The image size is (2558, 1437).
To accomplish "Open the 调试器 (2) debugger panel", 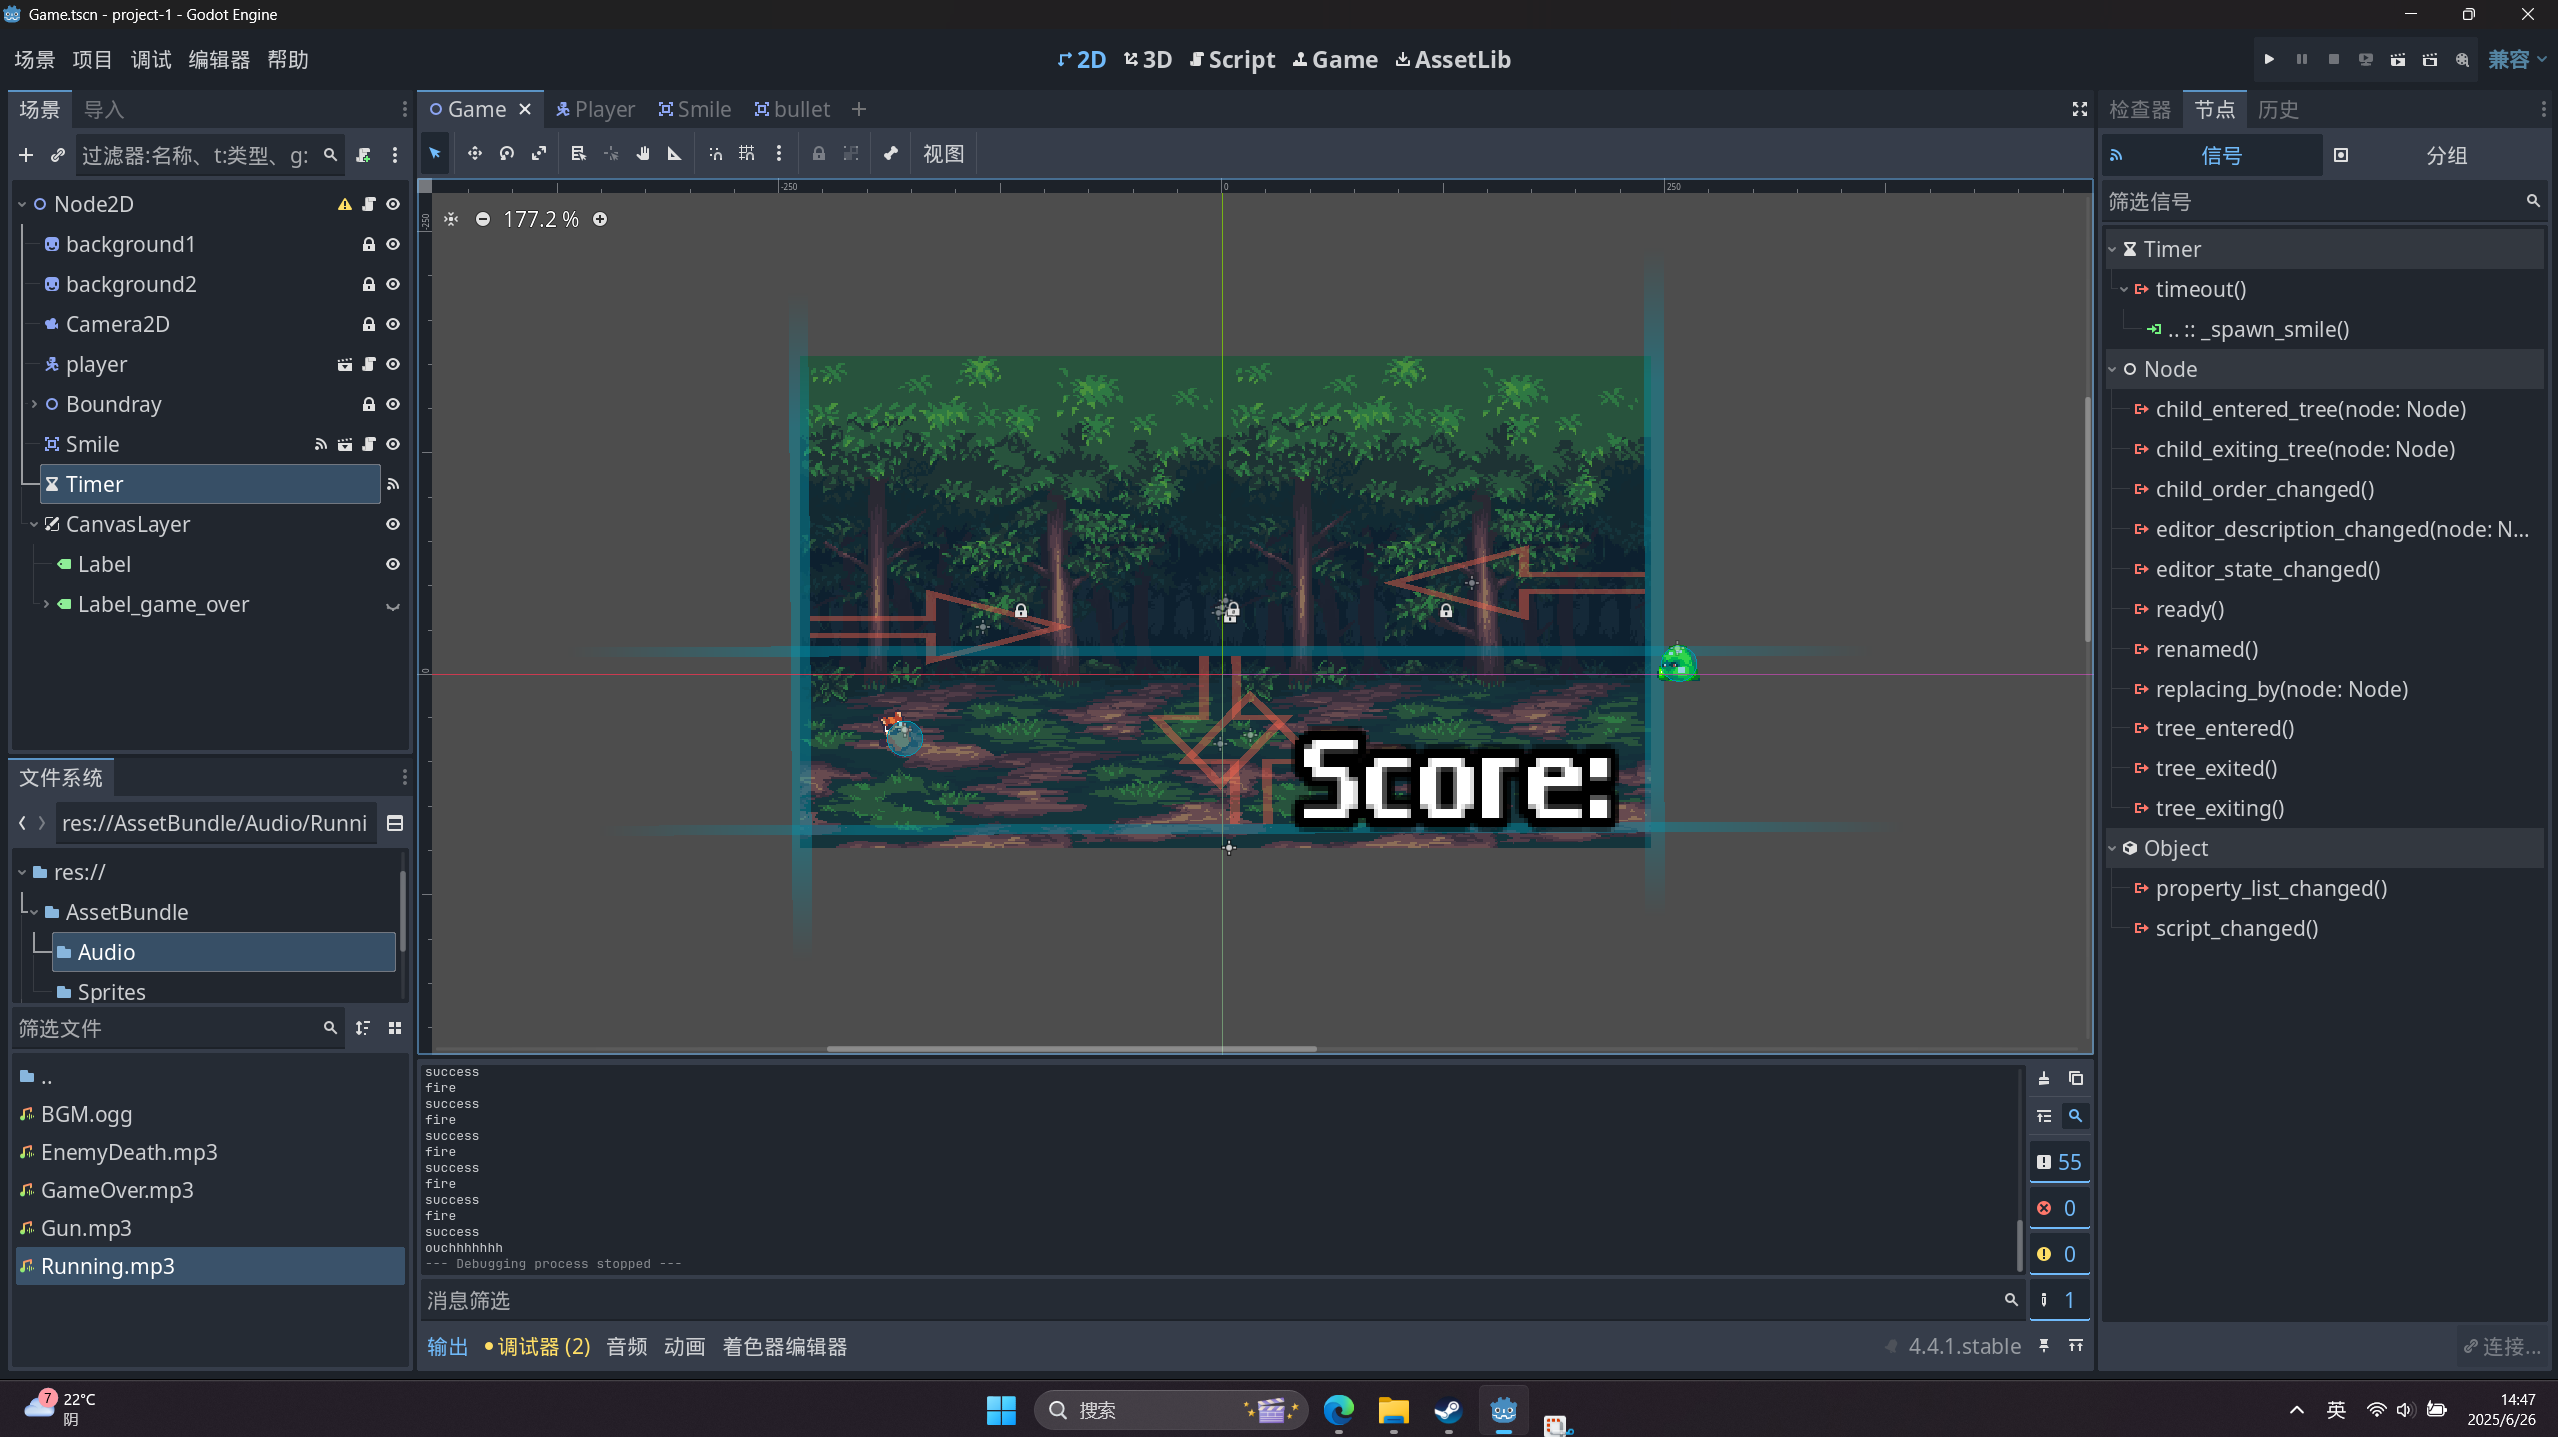I will pyautogui.click(x=538, y=1347).
